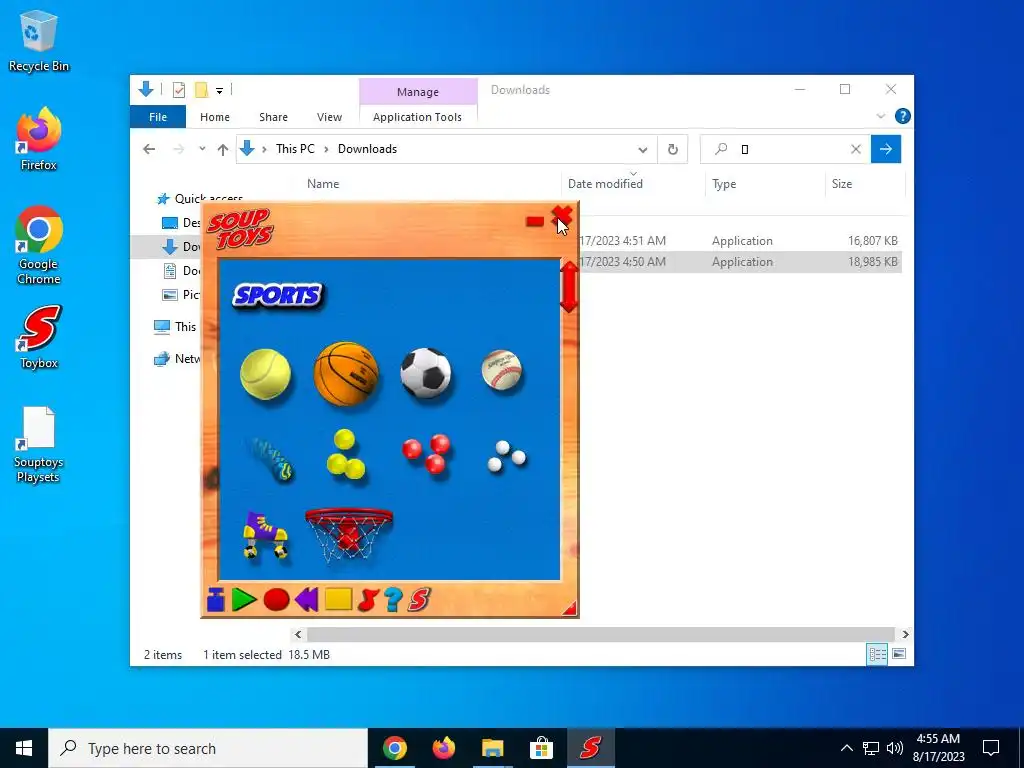Pick the baseball toy
1024x768 pixels.
click(x=502, y=370)
